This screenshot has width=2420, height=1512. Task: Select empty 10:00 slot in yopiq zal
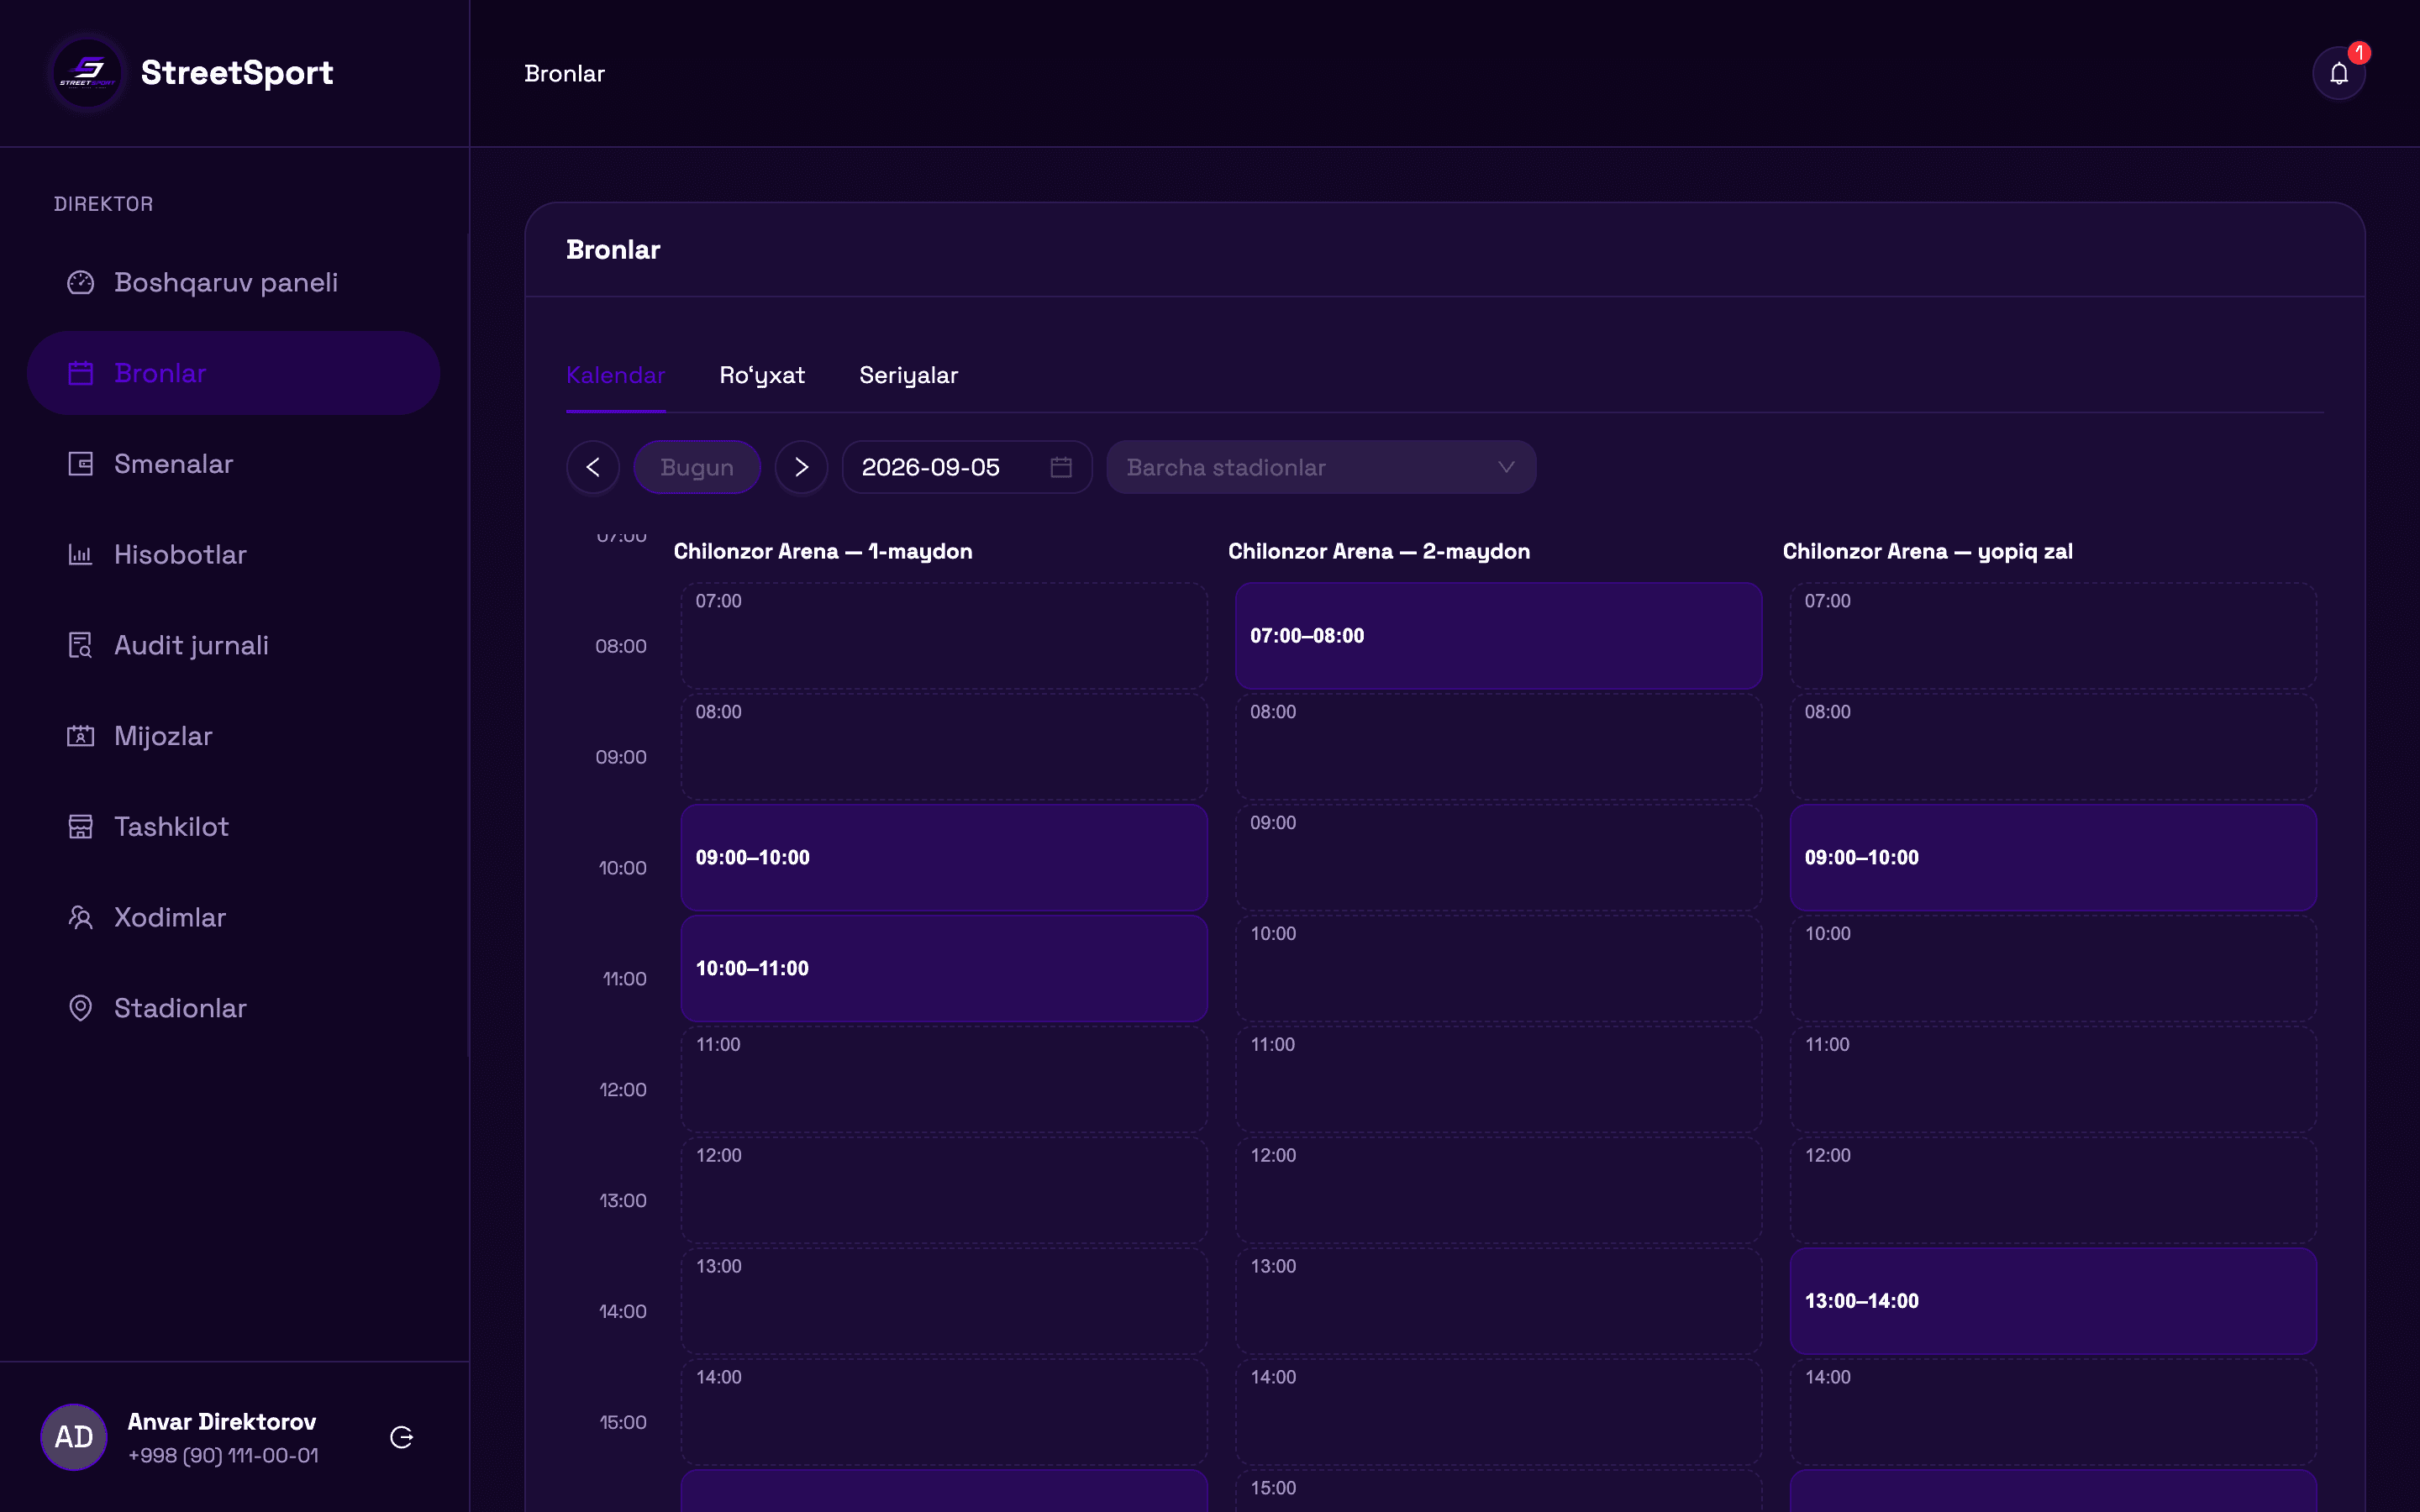click(x=2053, y=968)
